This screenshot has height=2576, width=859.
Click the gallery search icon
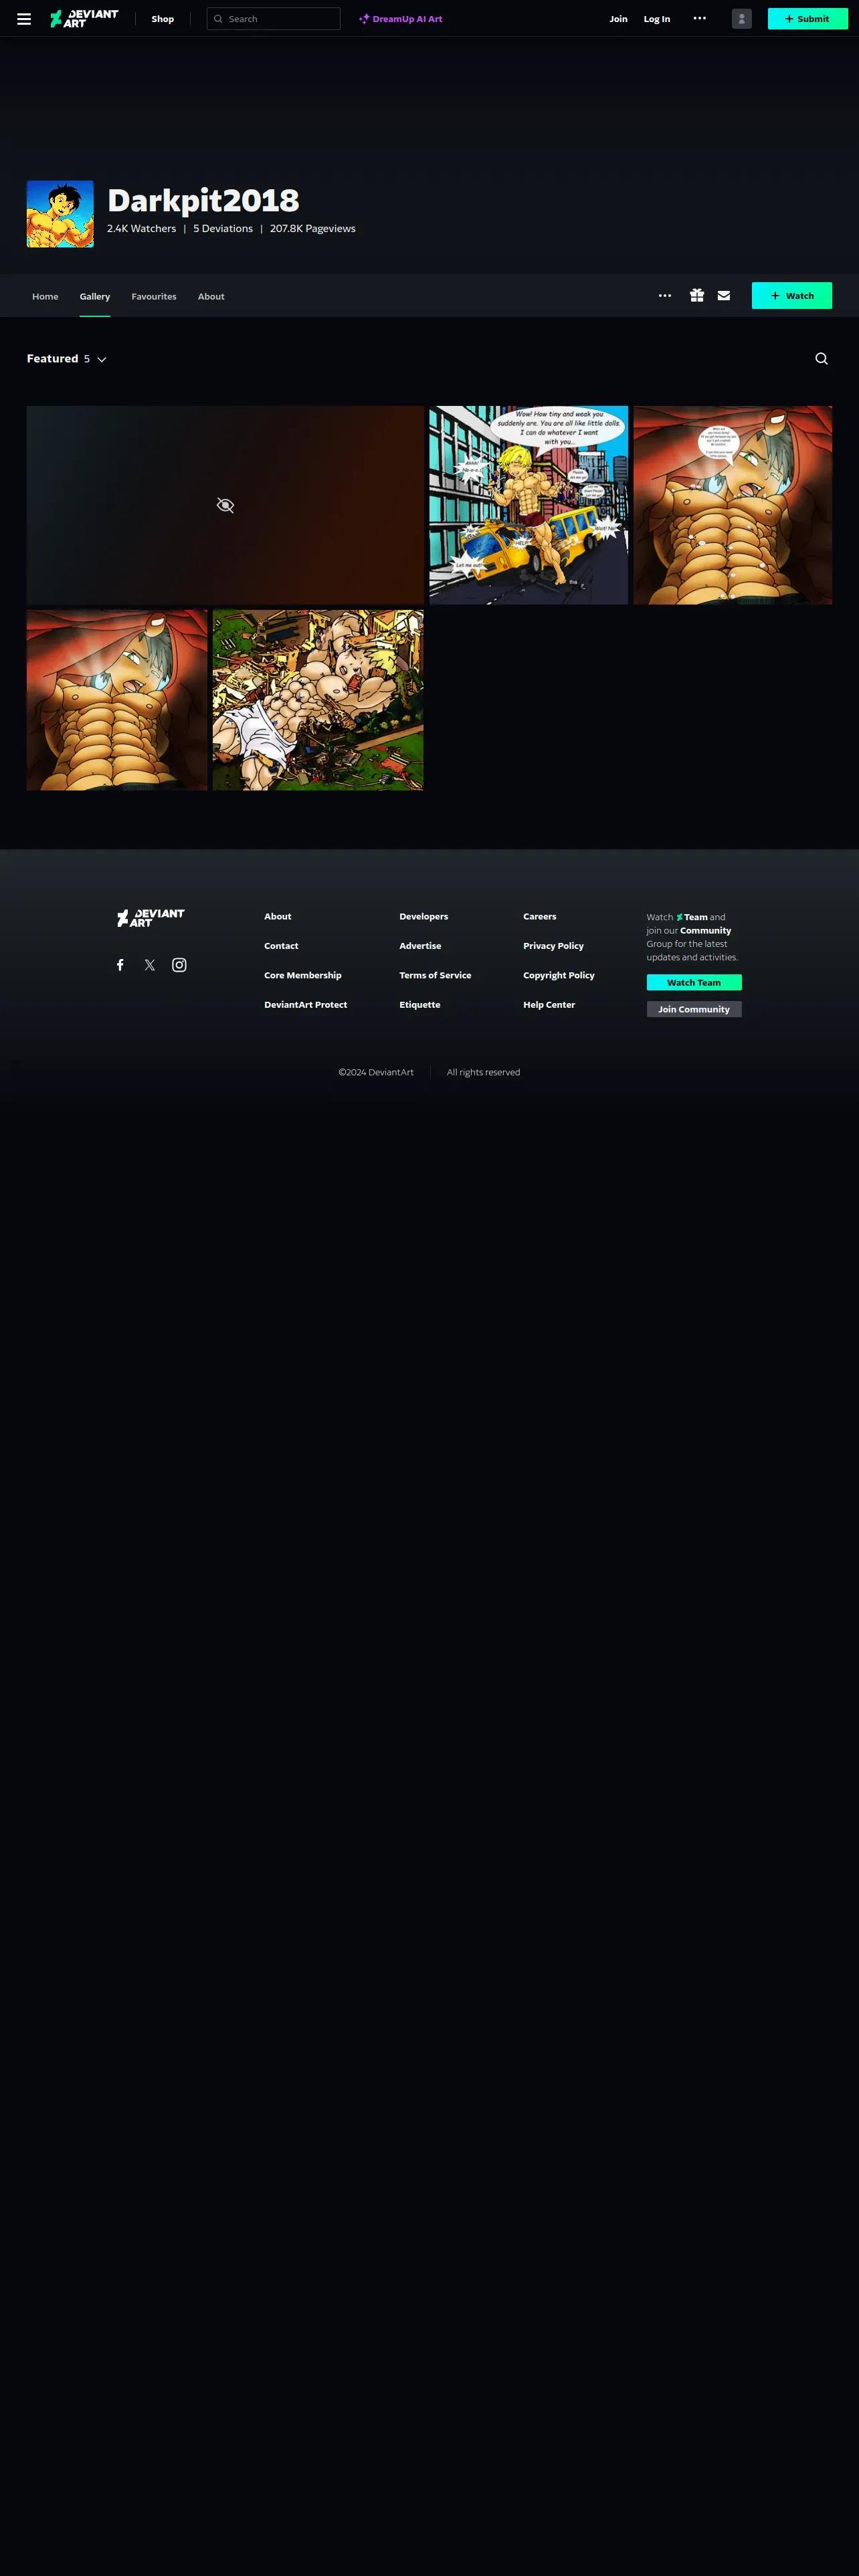click(822, 359)
